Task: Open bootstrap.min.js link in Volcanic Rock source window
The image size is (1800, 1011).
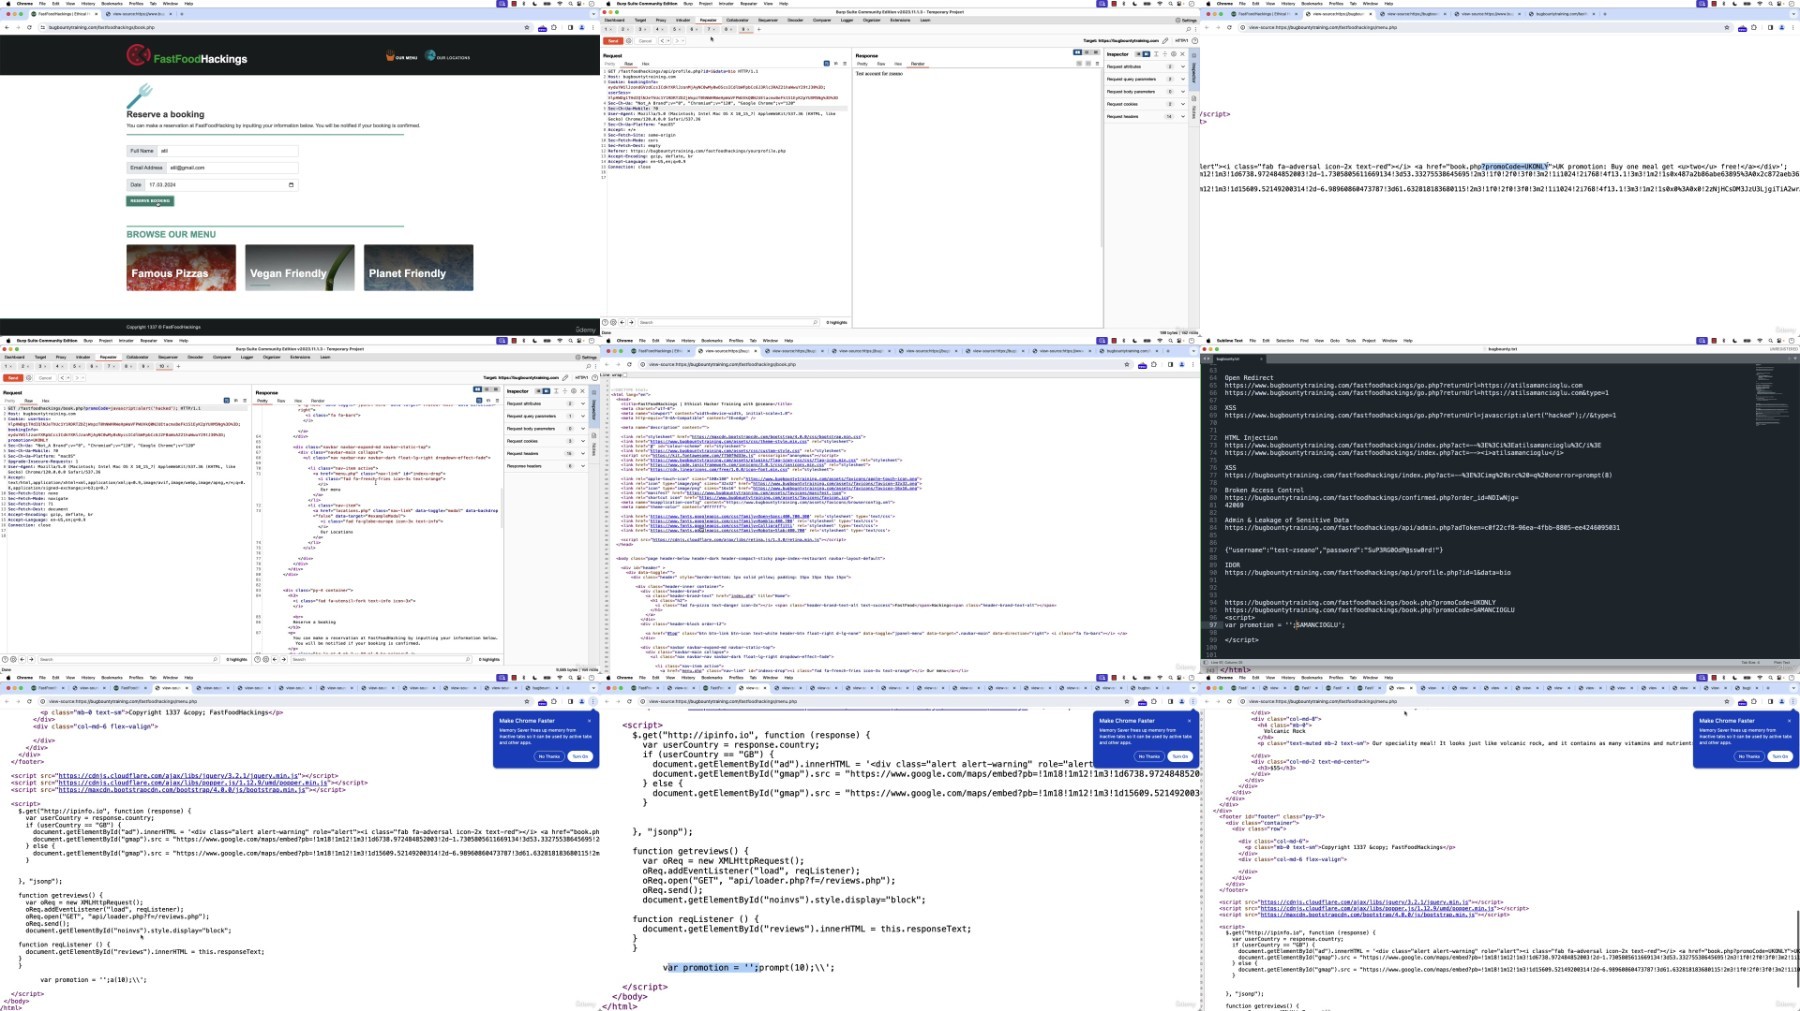Action: pyautogui.click(x=1367, y=914)
